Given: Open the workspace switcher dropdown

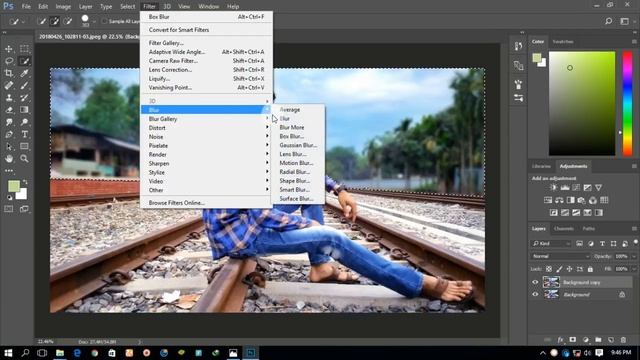Looking at the screenshot, I should click(x=626, y=21).
